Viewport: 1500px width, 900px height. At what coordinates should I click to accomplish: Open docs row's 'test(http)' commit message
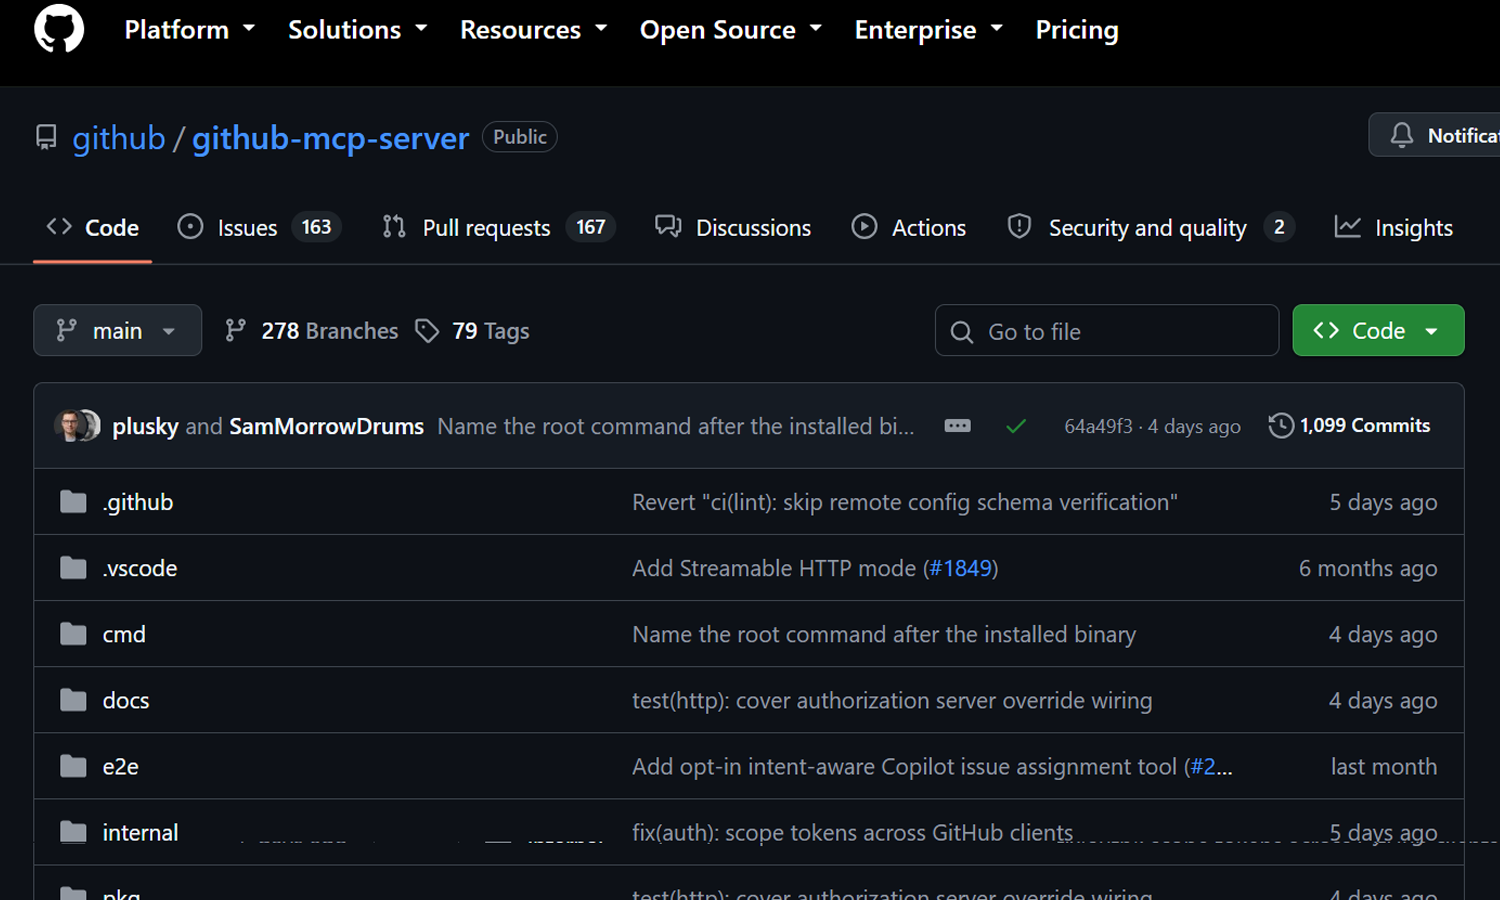(892, 700)
